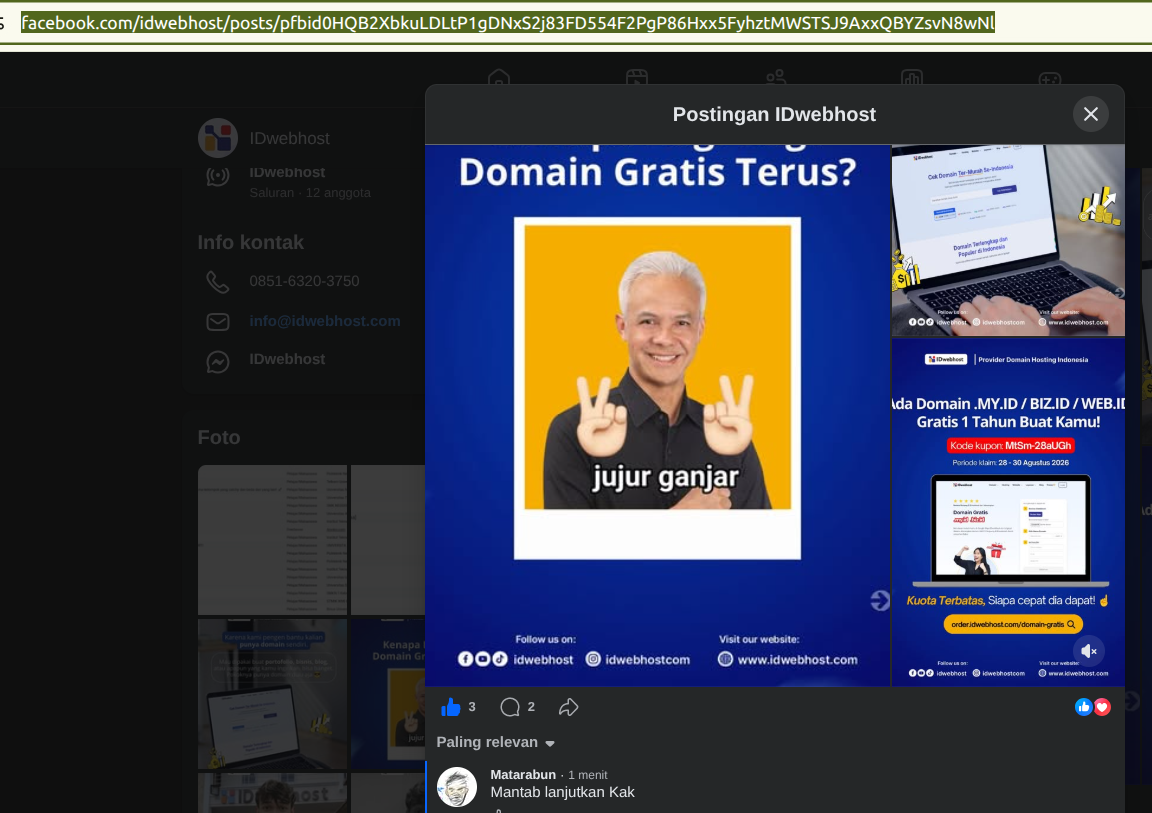Open the IDwebhost page name in header
This screenshot has height=813, width=1152.
click(289, 139)
